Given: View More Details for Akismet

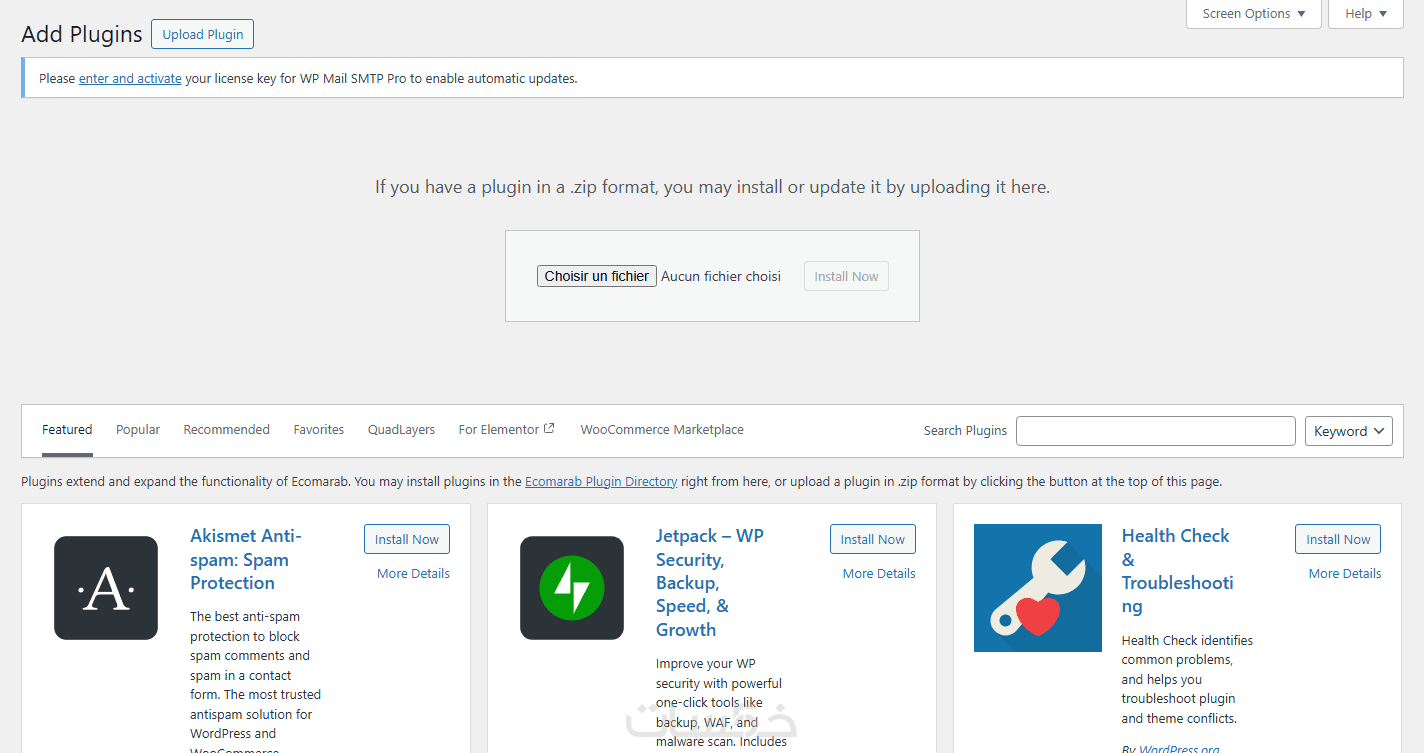Looking at the screenshot, I should pos(413,573).
